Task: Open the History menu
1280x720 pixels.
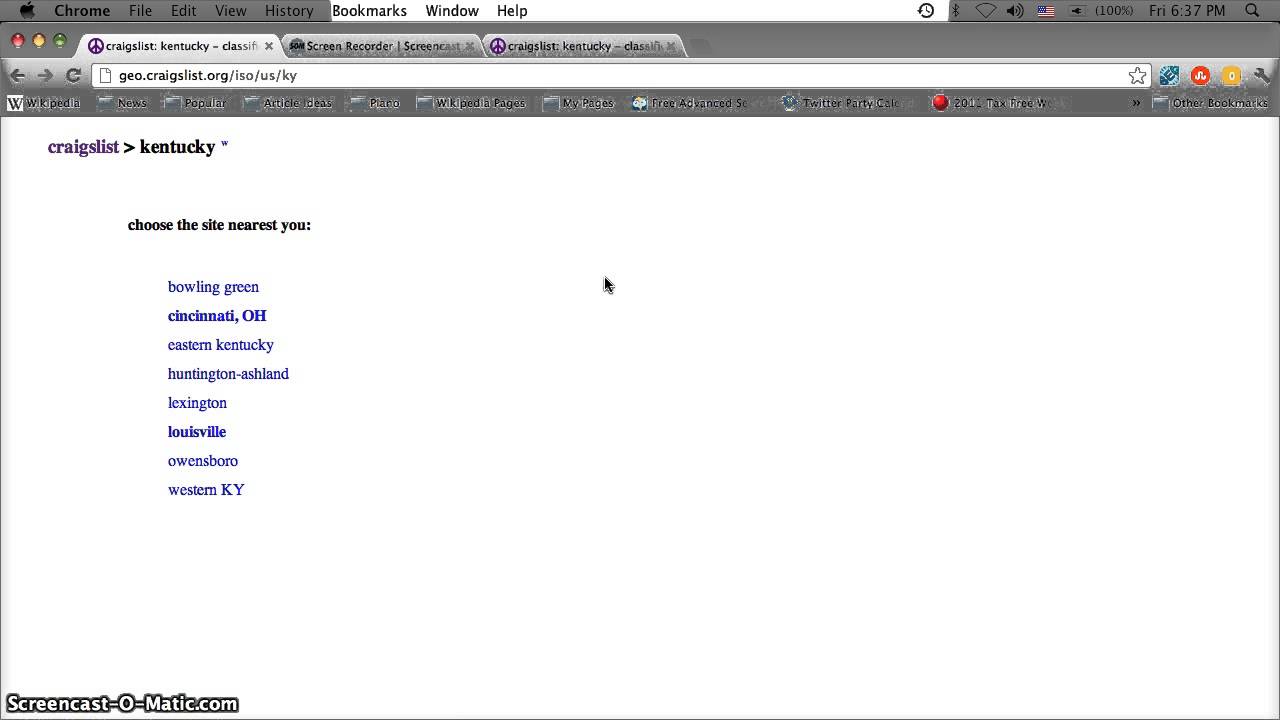Action: click(x=289, y=11)
